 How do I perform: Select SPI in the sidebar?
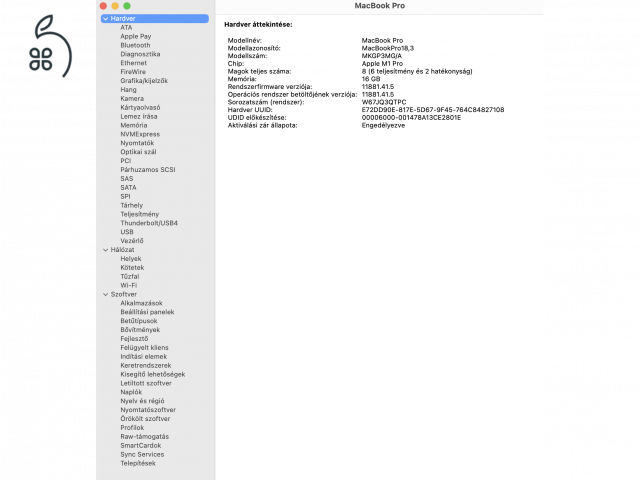[x=125, y=196]
